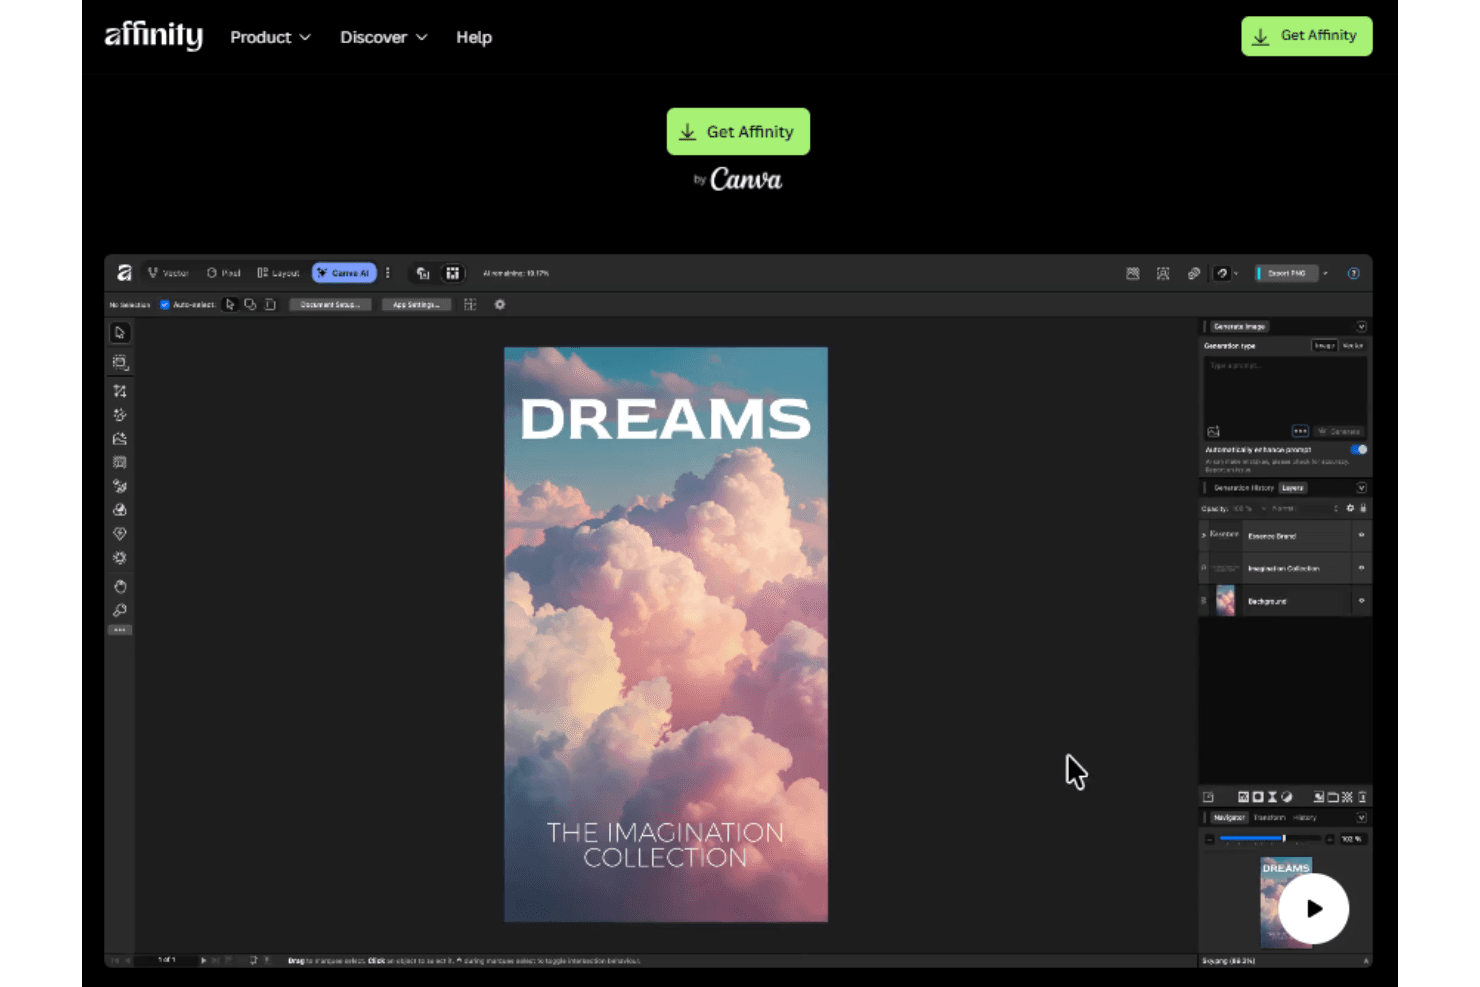Viewport: 1480px width, 987px height.
Task: Click the mask layer icon in Layers footer
Action: [x=1258, y=797]
